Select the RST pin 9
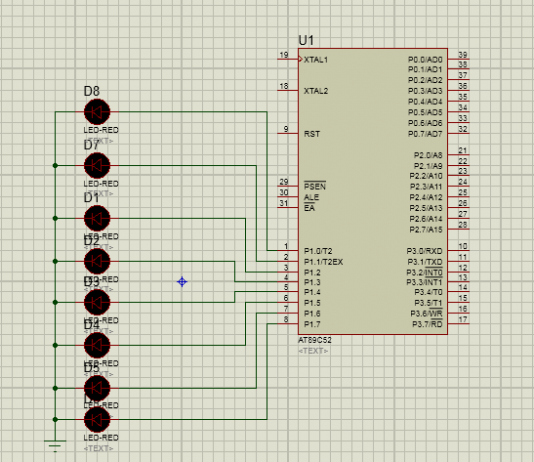Screen dimensions: 534x462 point(288,133)
